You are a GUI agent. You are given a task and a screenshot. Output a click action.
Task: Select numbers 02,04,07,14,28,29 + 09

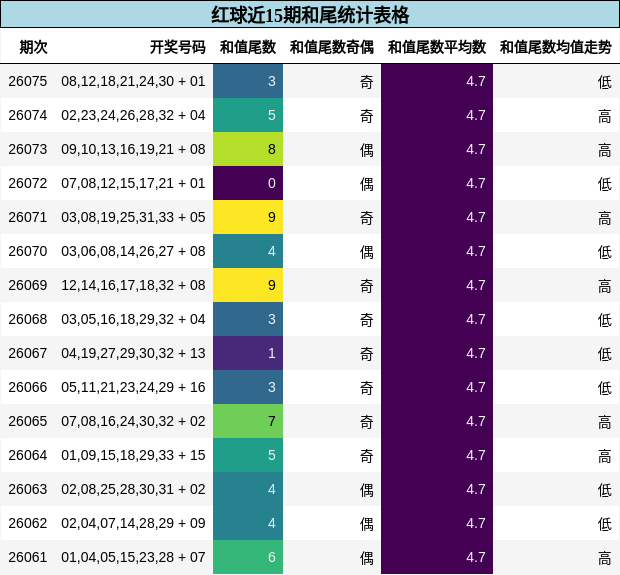tap(133, 523)
